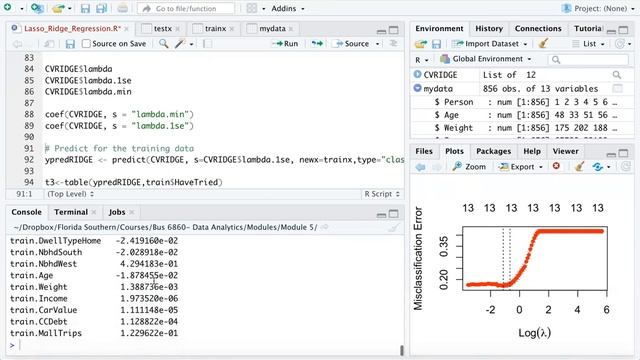640x360 pixels.
Task: Click the Print document icon
Action: tap(122, 8)
